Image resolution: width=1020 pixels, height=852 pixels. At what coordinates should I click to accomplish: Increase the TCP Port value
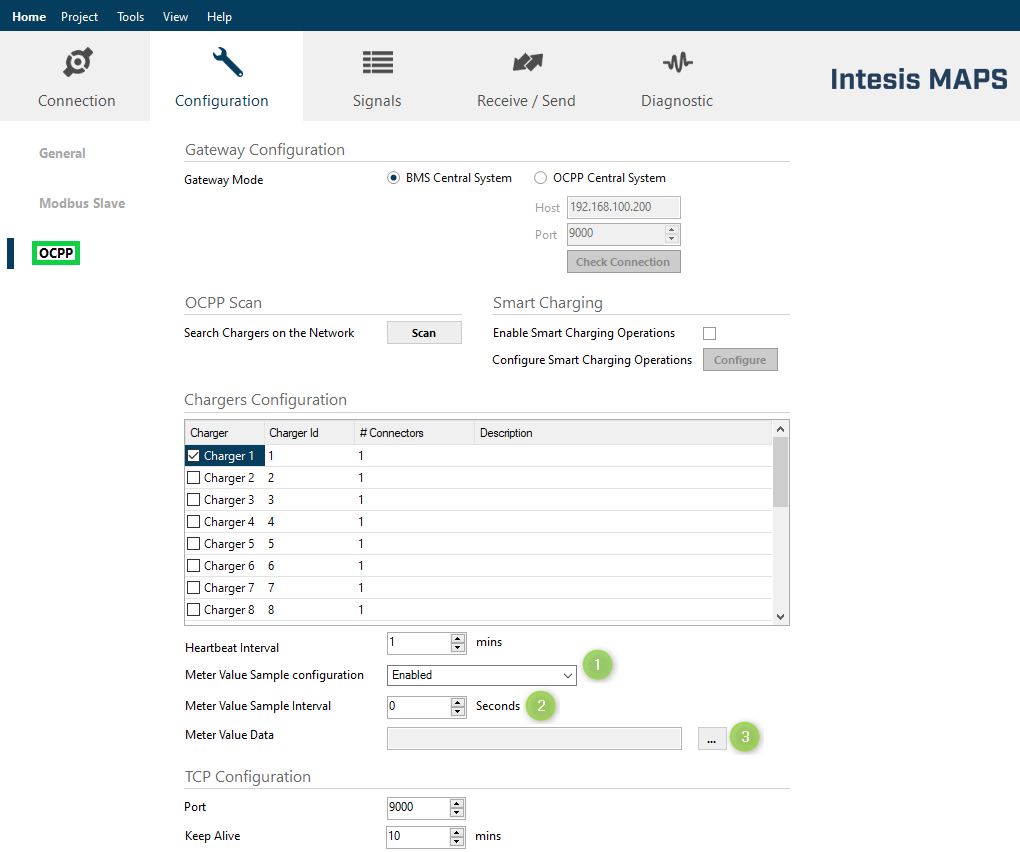pos(457,803)
